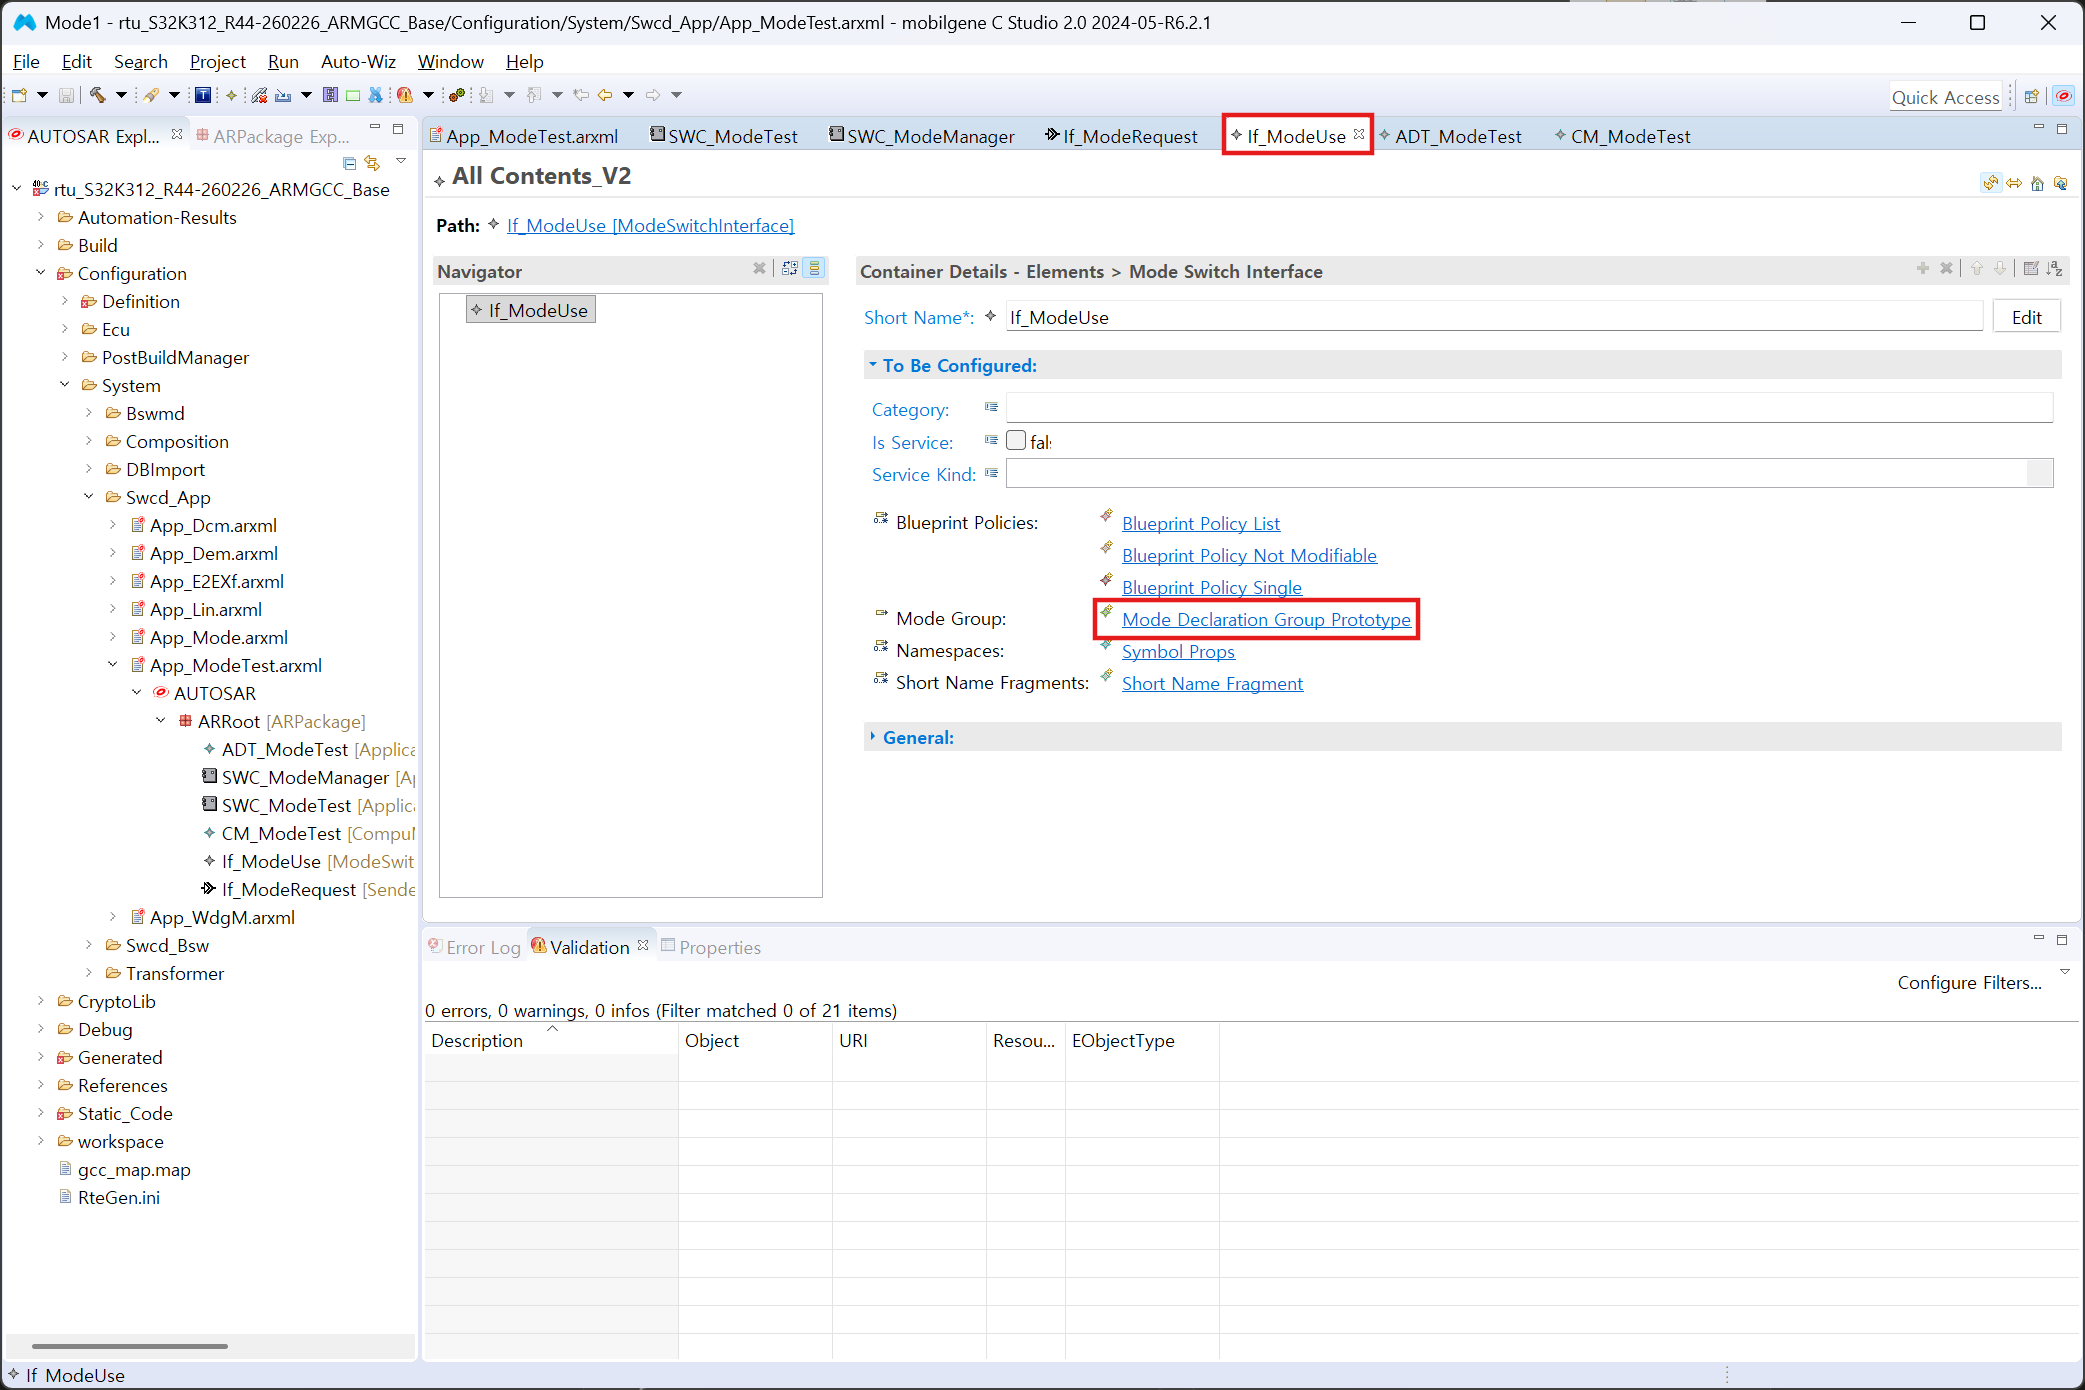Click the sort A-Z icon in Container Details
Viewport: 2085px width, 1390px height.
pos(2055,268)
